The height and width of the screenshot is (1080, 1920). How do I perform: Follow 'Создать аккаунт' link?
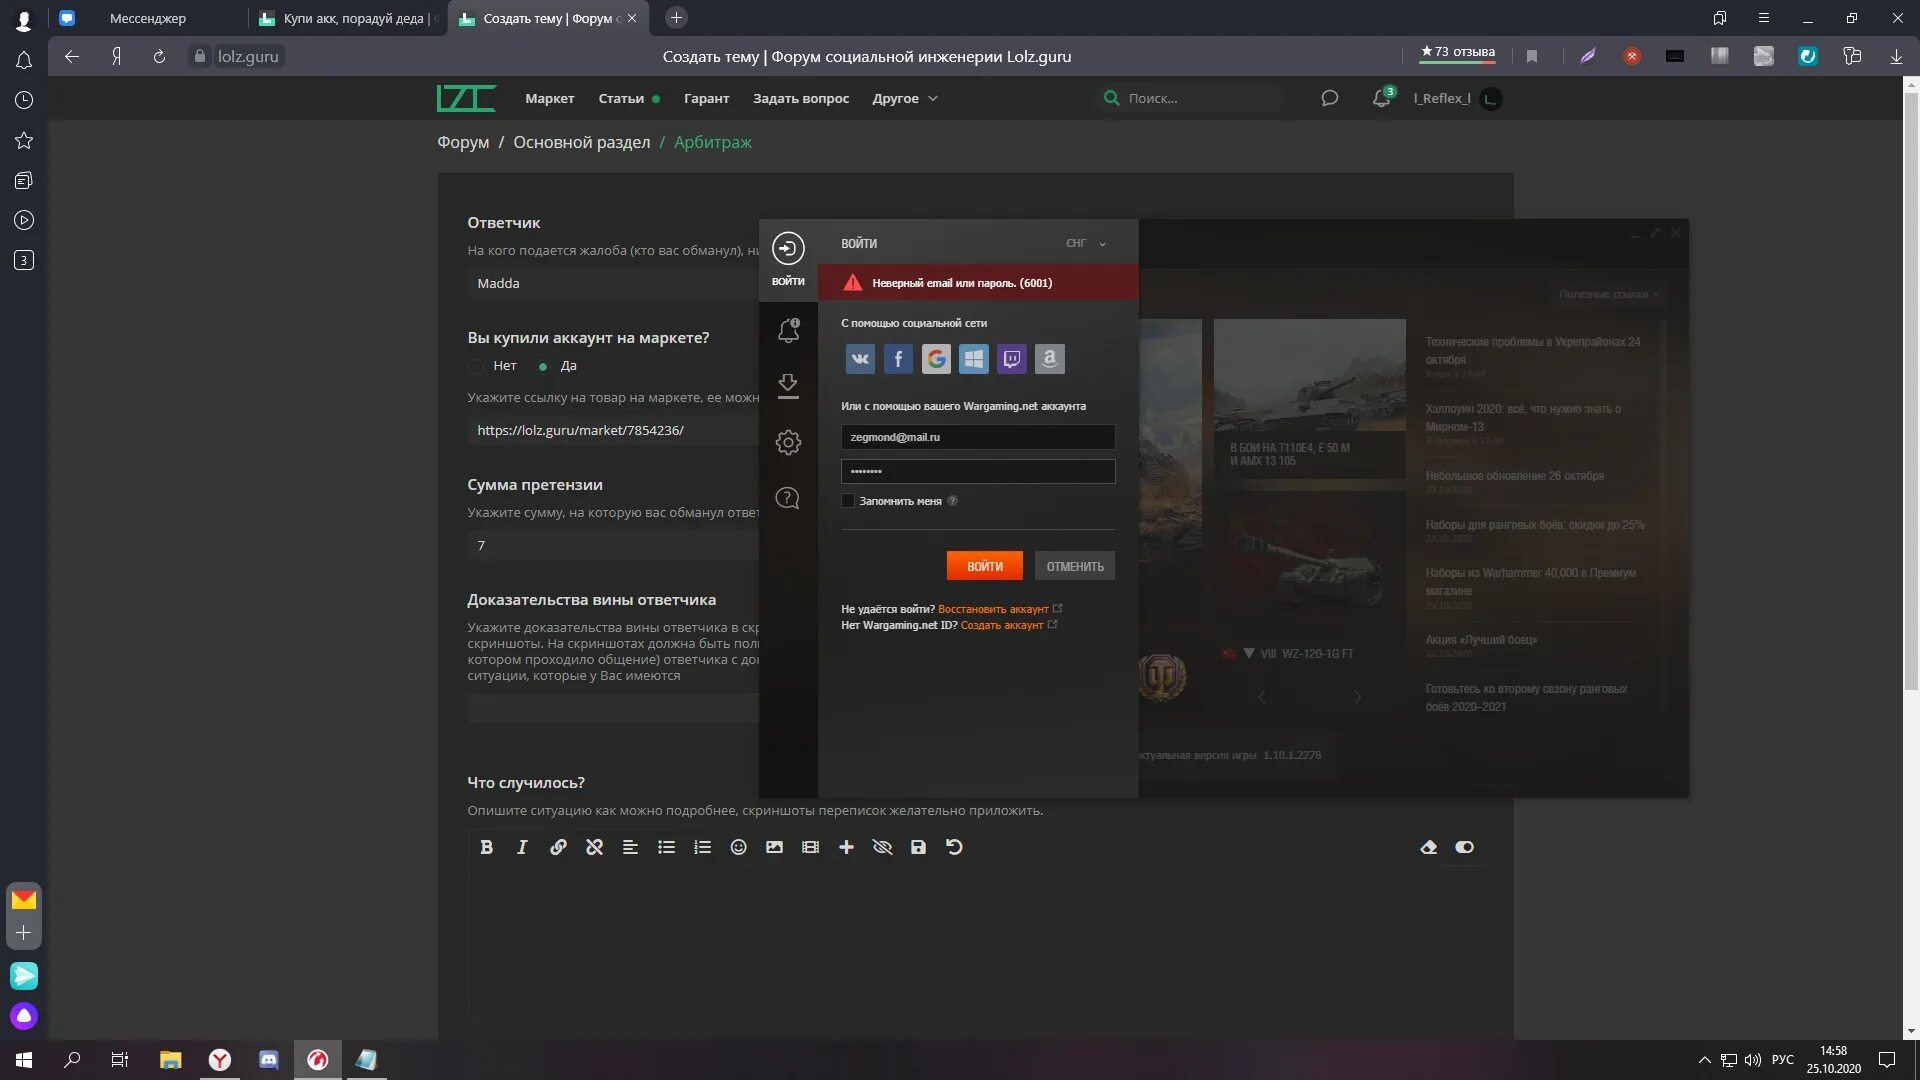tap(1002, 625)
